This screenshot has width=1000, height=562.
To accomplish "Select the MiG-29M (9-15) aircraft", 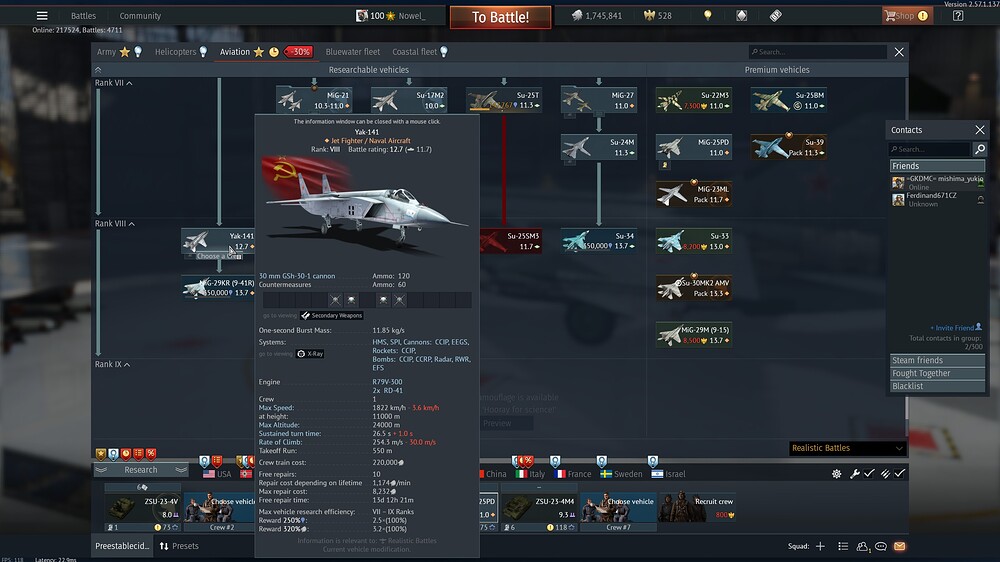I will [694, 335].
